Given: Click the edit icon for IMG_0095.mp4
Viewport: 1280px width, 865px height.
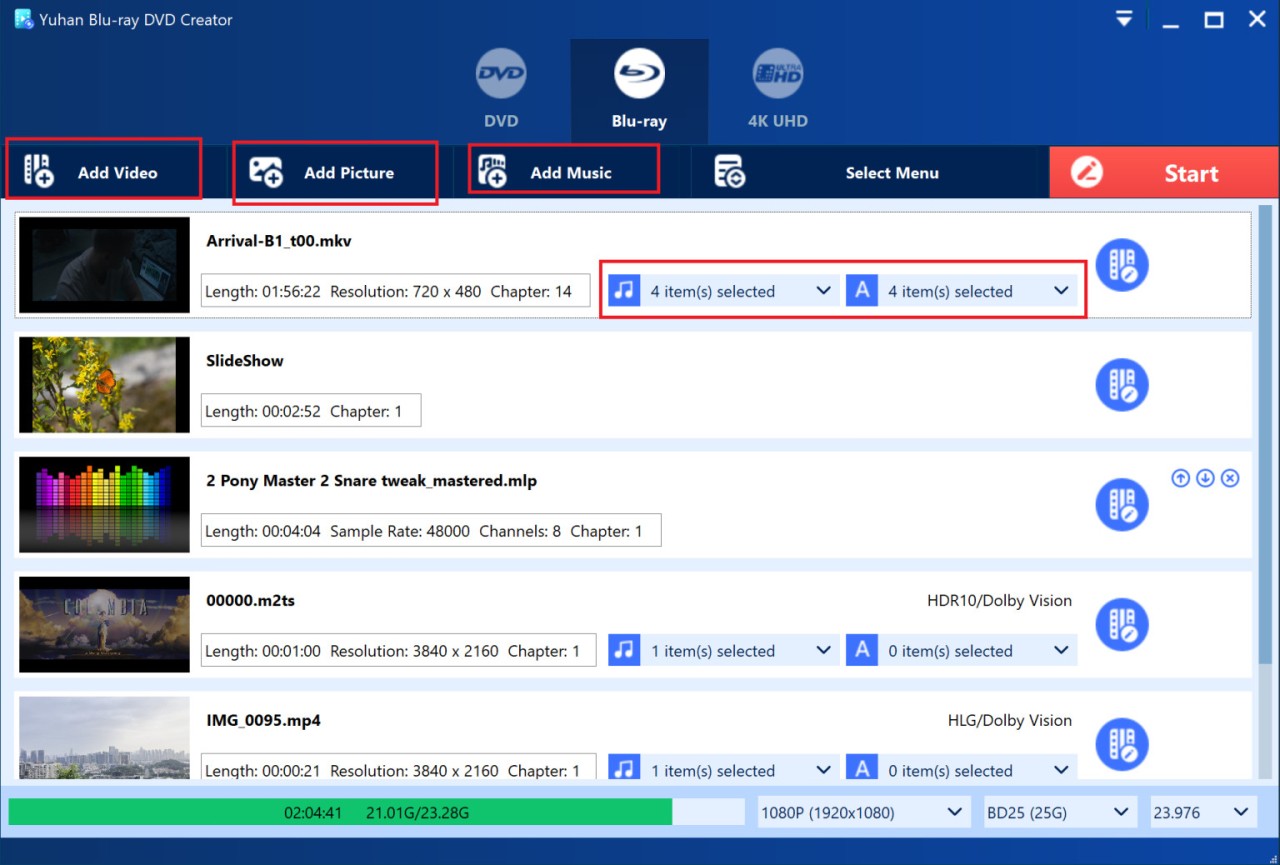Looking at the screenshot, I should coord(1121,744).
